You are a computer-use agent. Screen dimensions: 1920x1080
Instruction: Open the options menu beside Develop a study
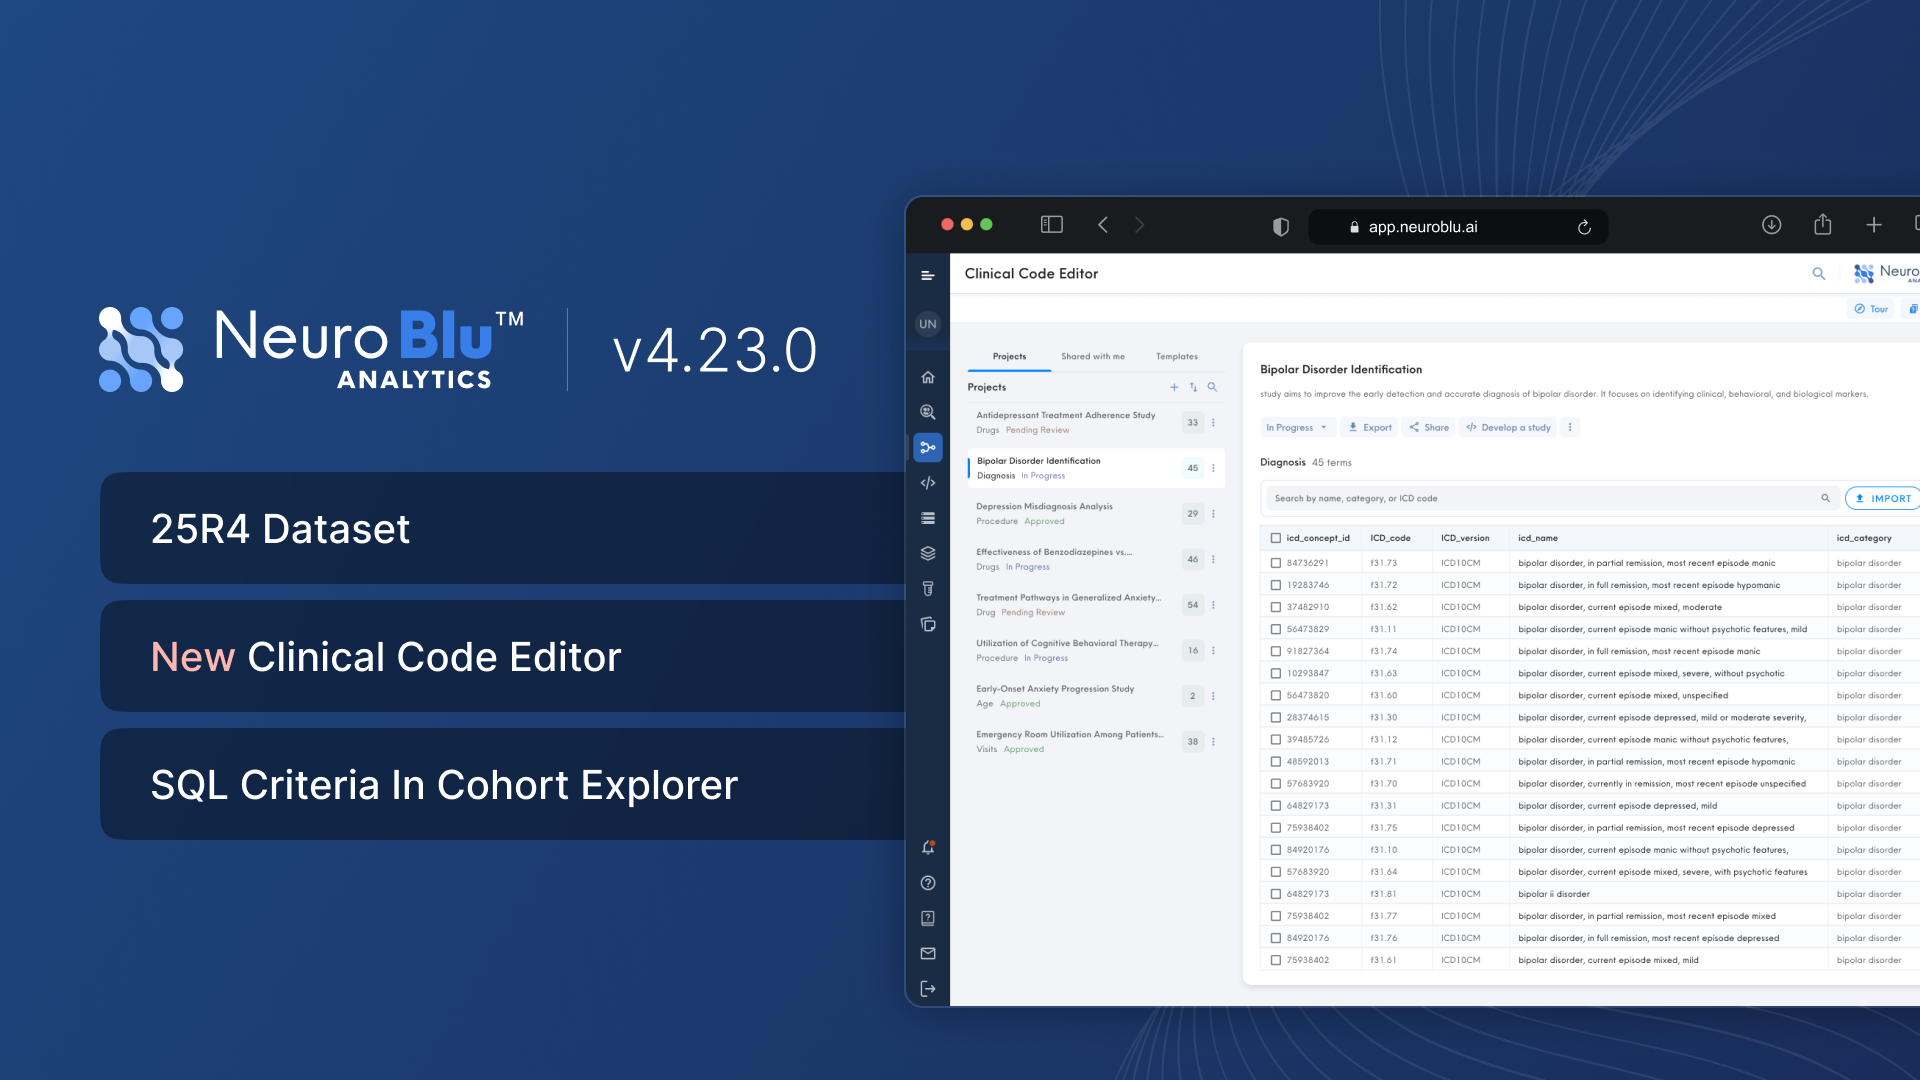pyautogui.click(x=1570, y=427)
